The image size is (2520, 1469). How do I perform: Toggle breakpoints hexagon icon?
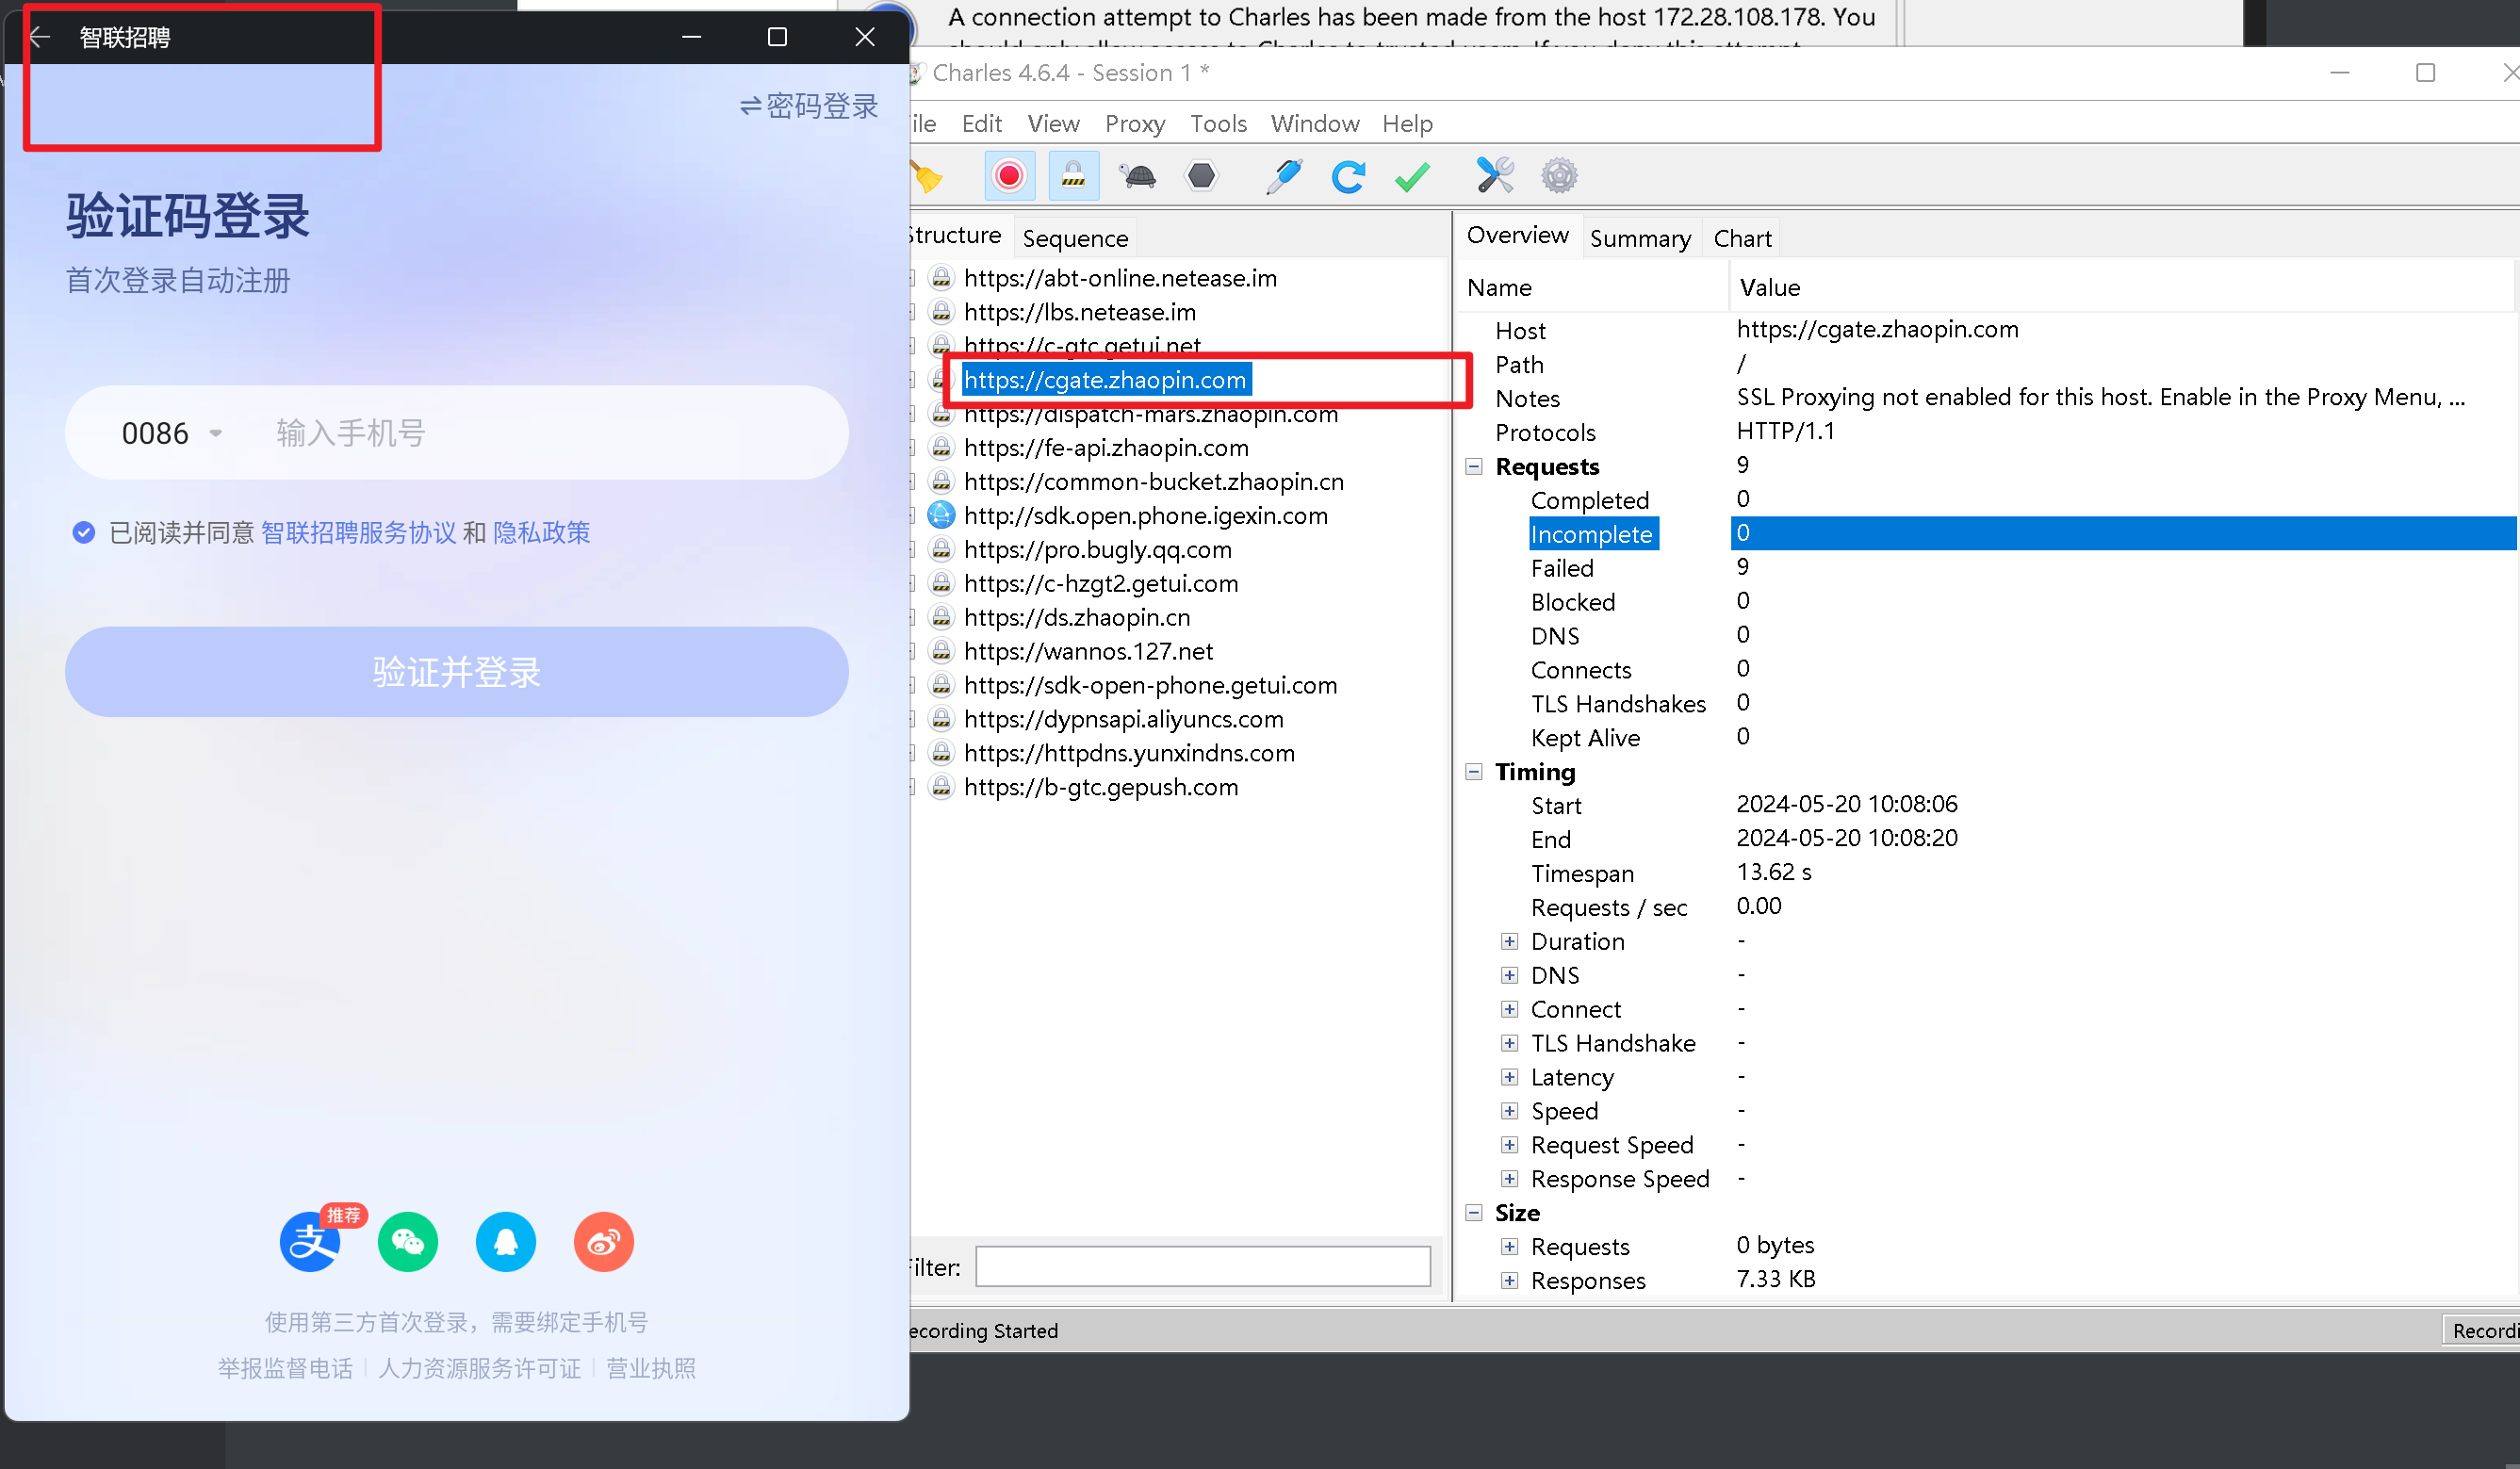[1201, 176]
